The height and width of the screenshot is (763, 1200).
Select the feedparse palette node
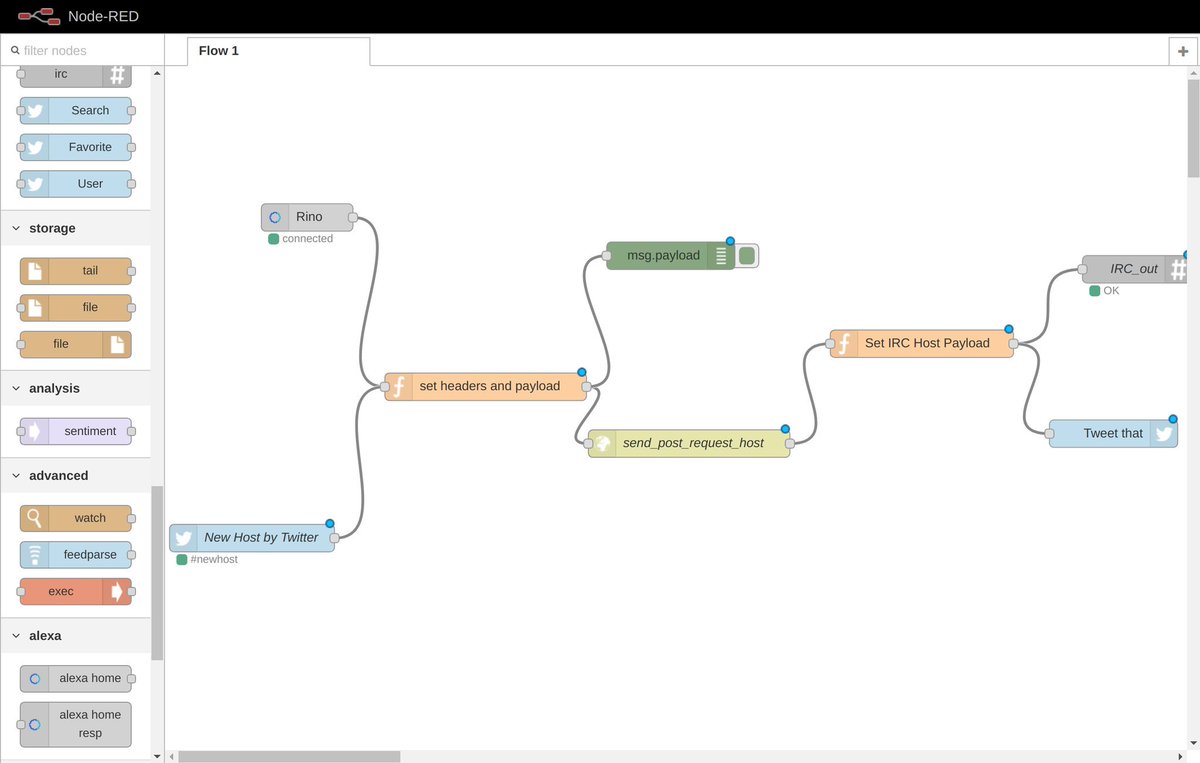click(x=75, y=555)
